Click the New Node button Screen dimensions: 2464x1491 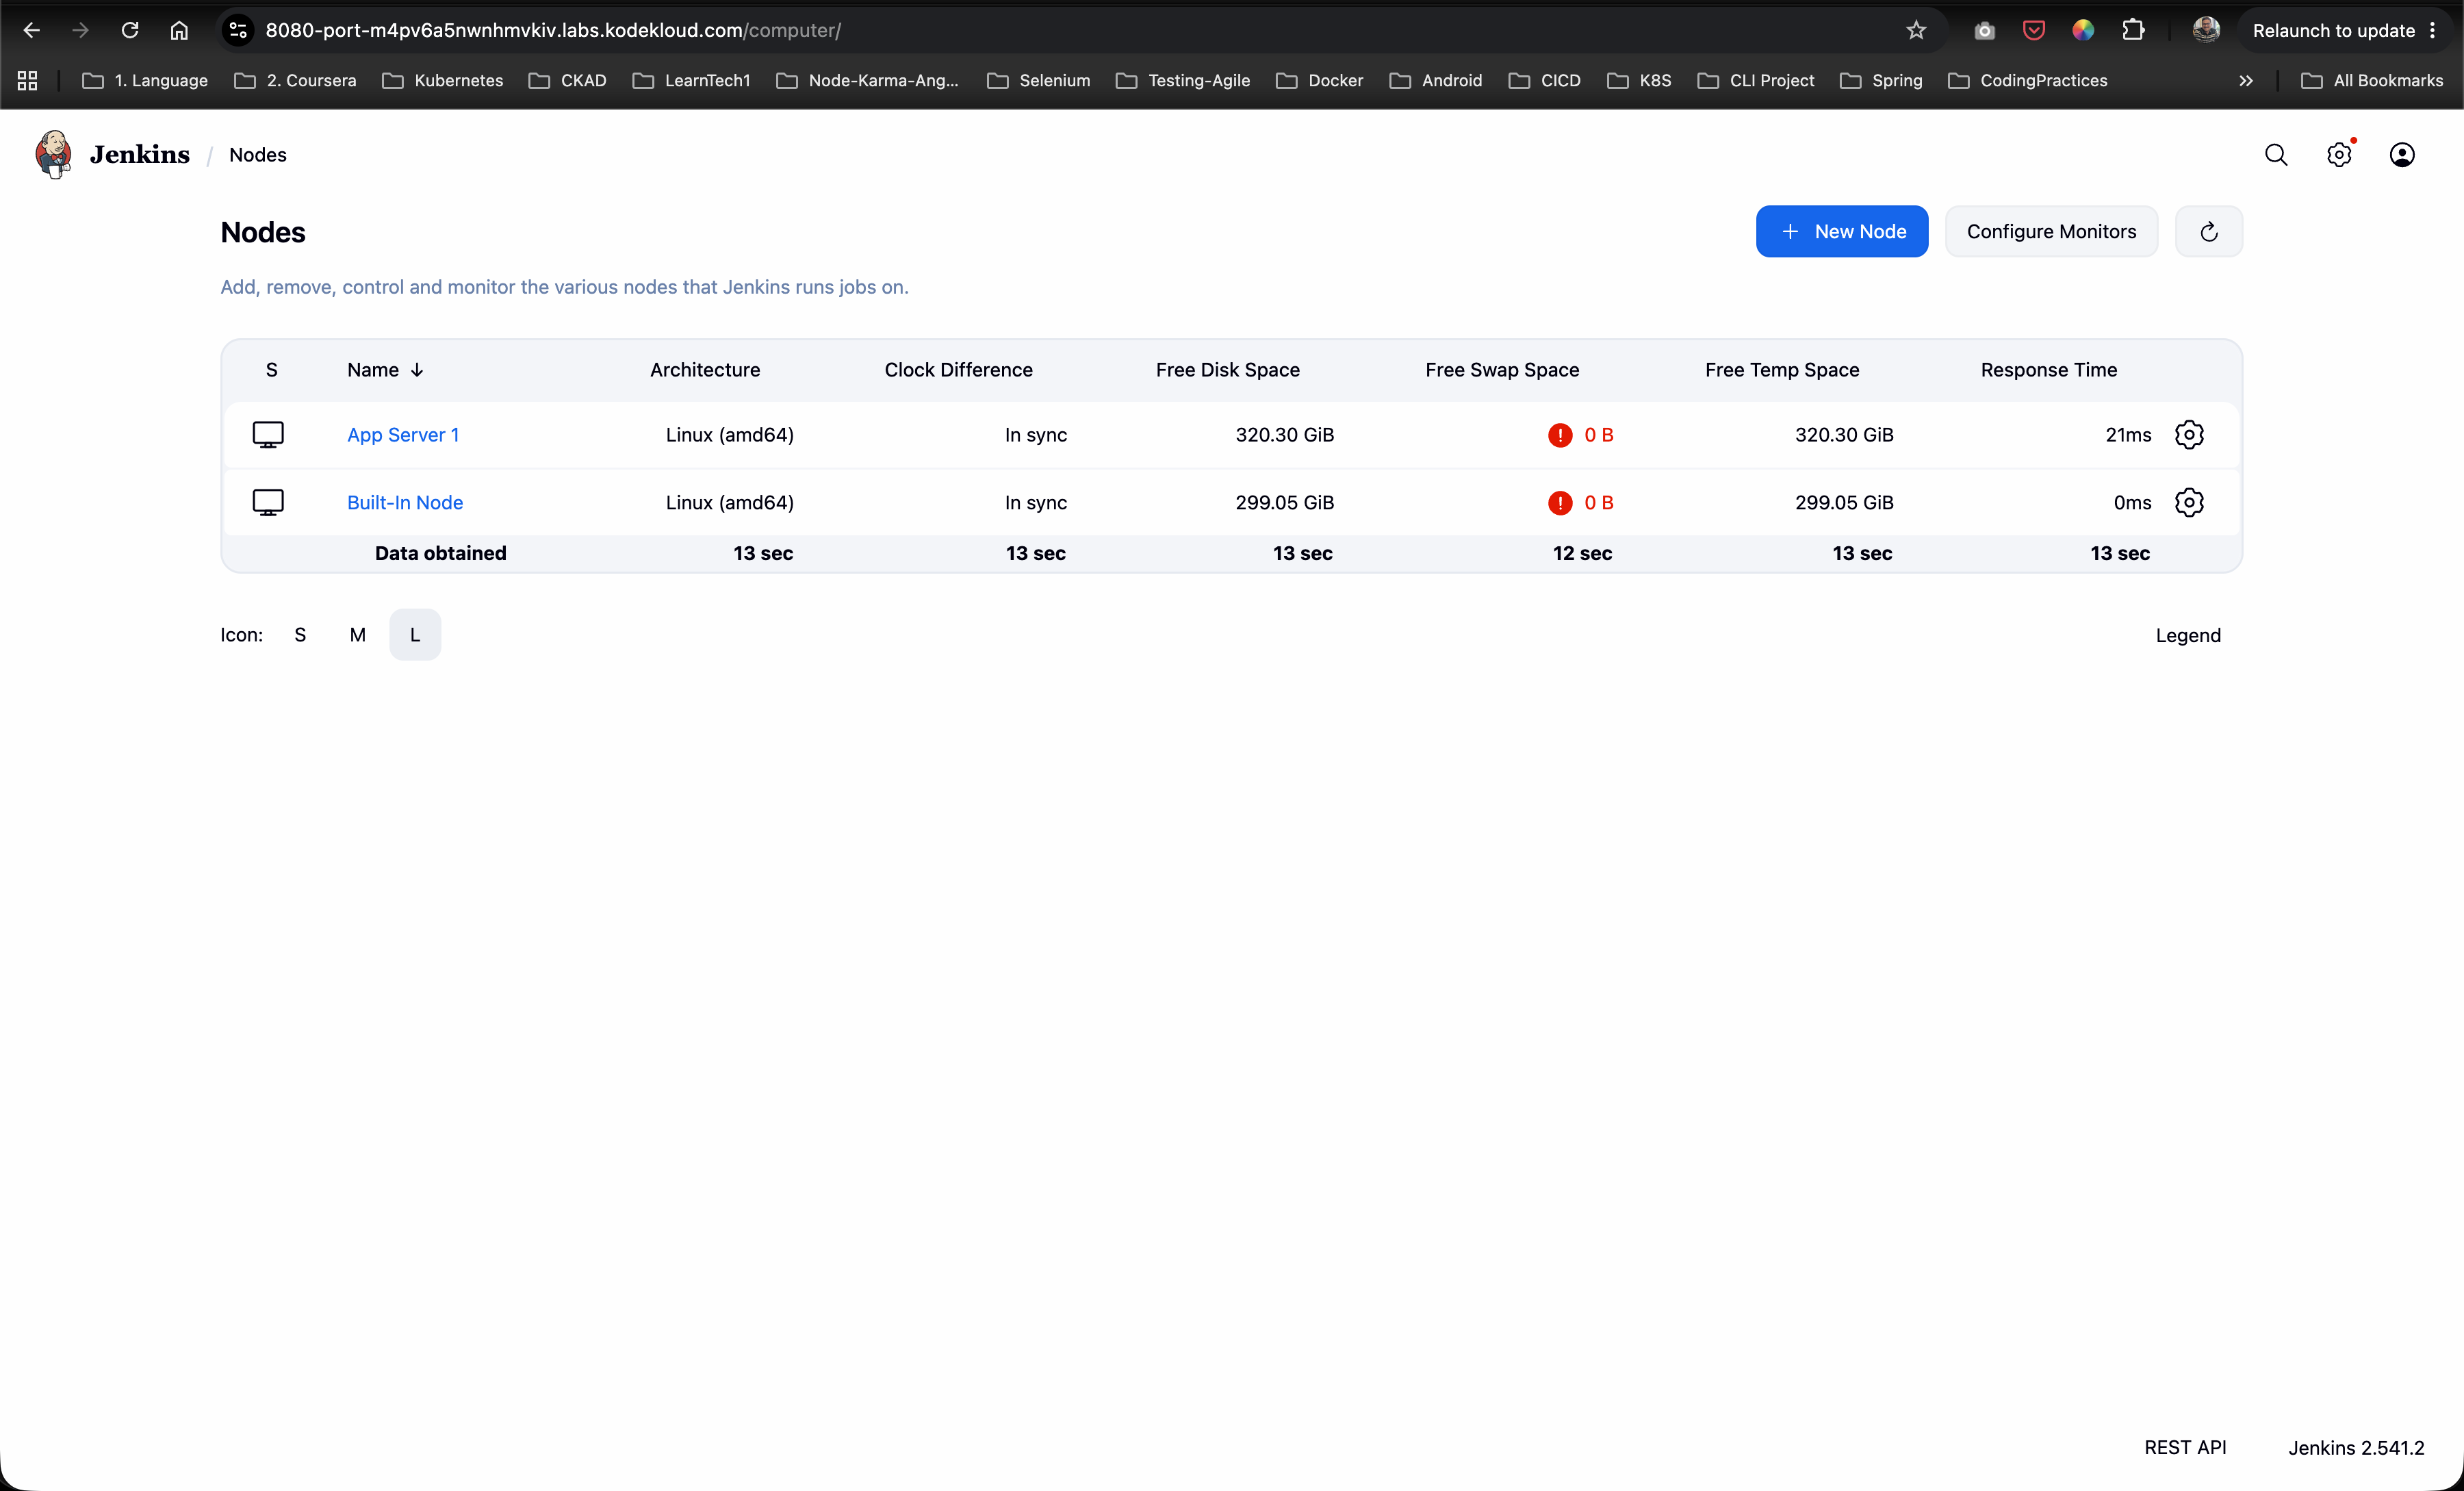1842,231
